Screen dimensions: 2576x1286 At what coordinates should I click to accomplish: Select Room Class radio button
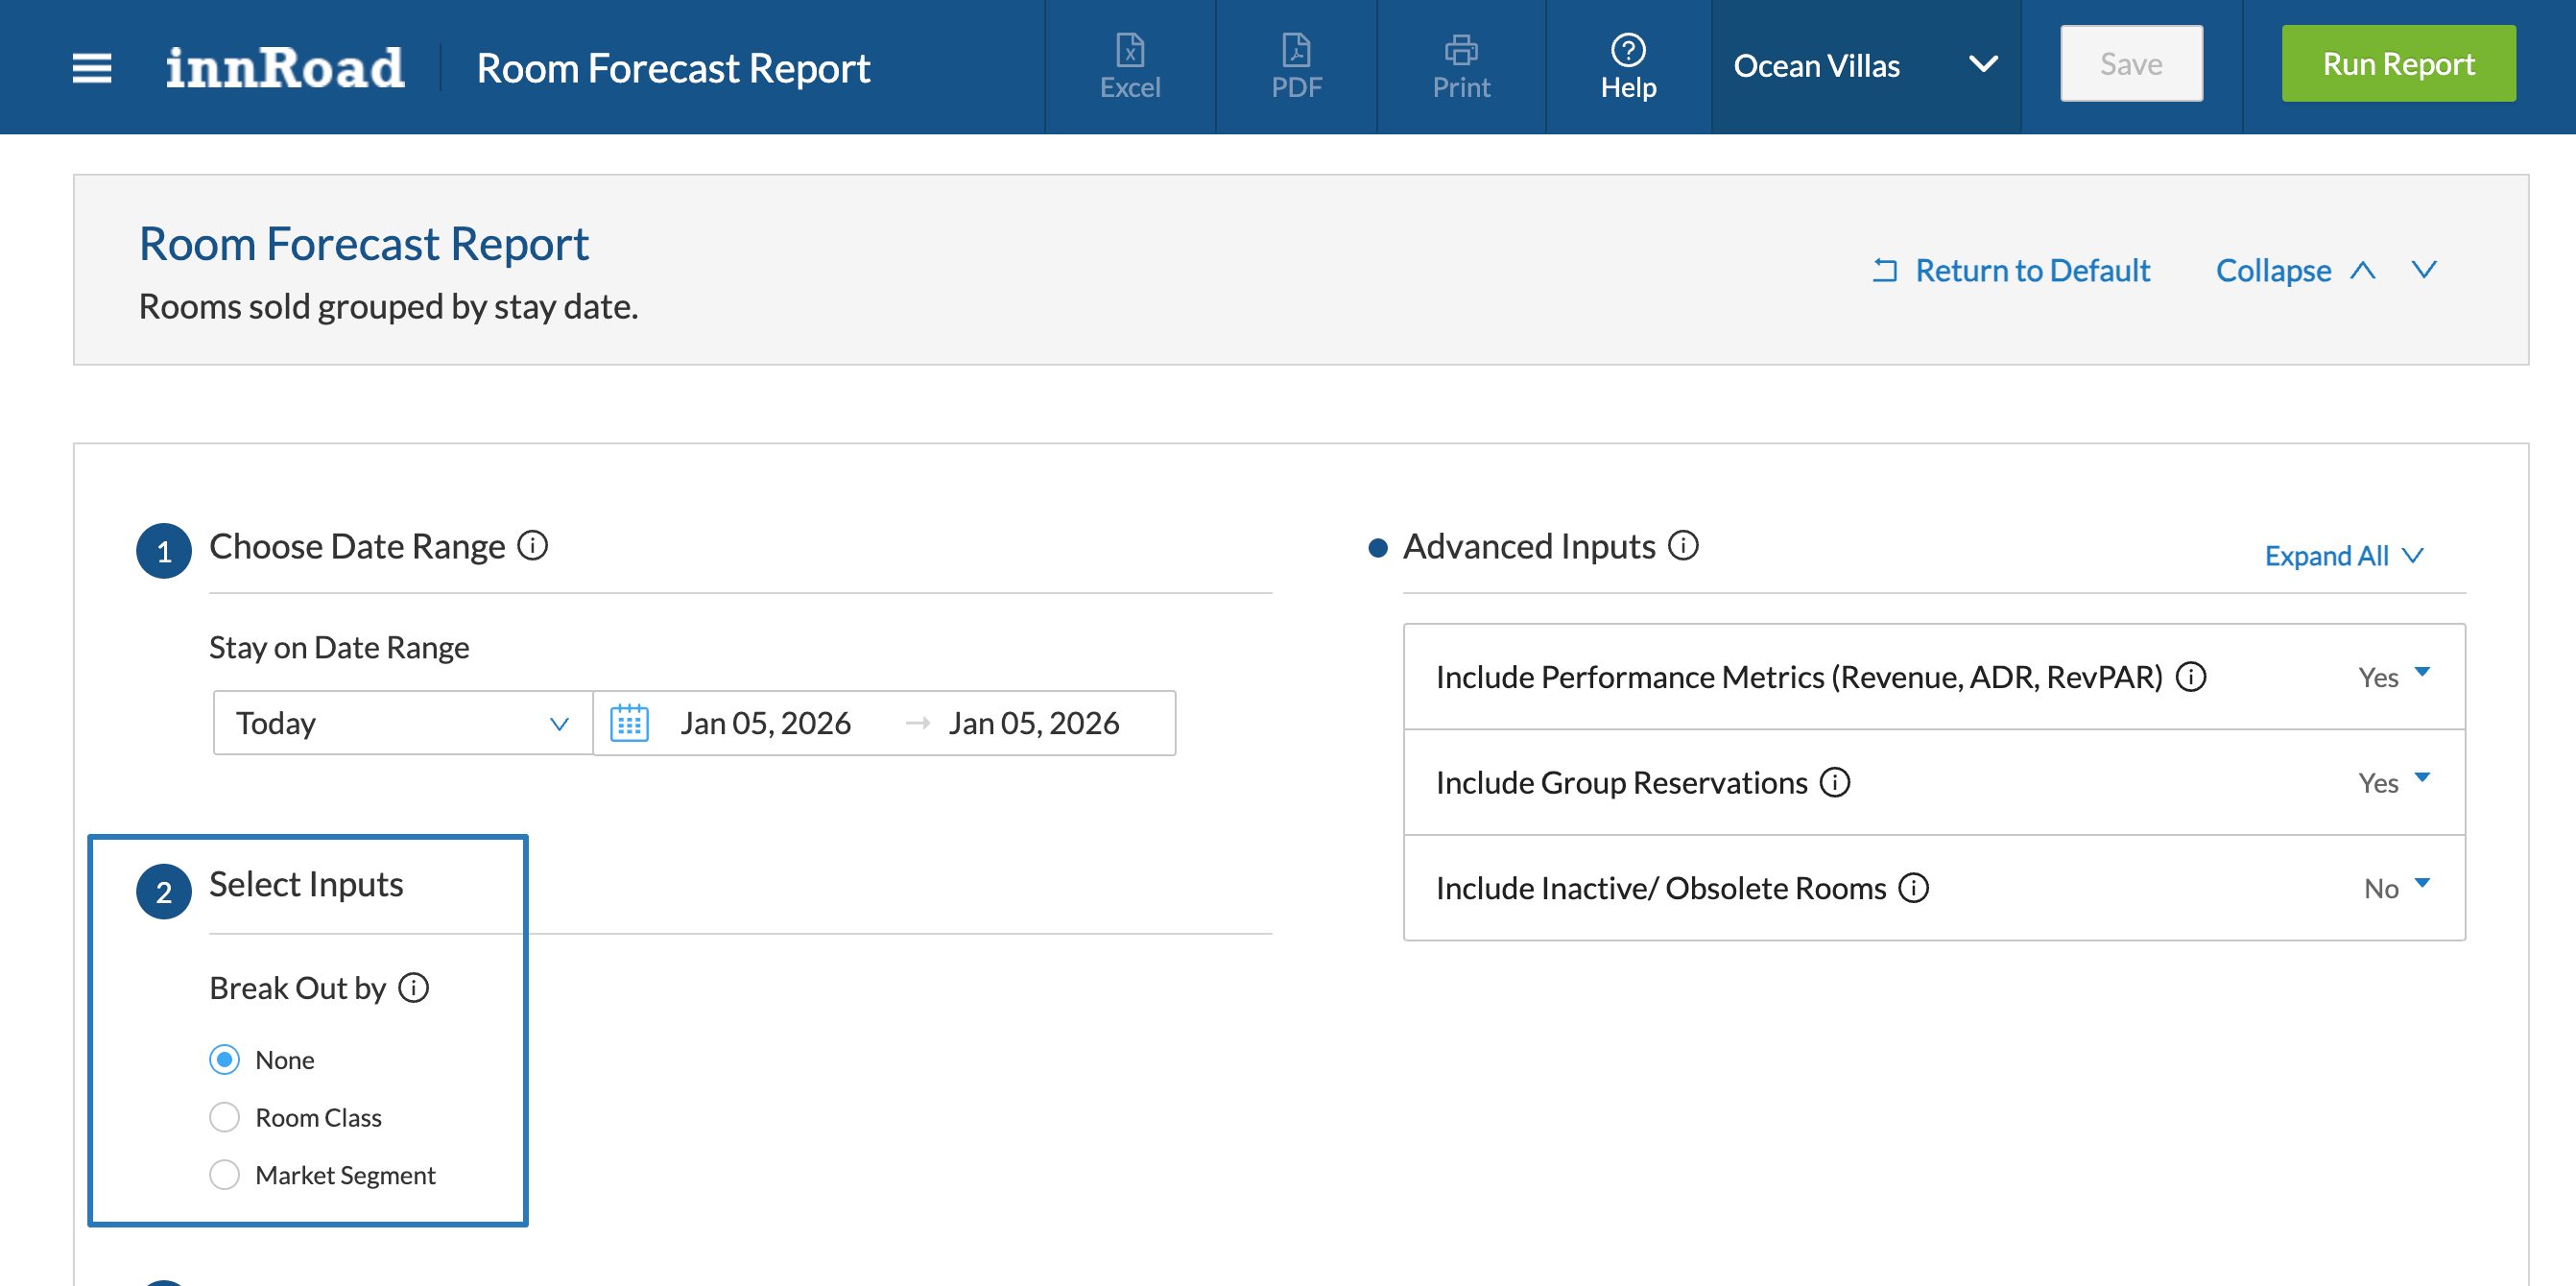tap(225, 1116)
